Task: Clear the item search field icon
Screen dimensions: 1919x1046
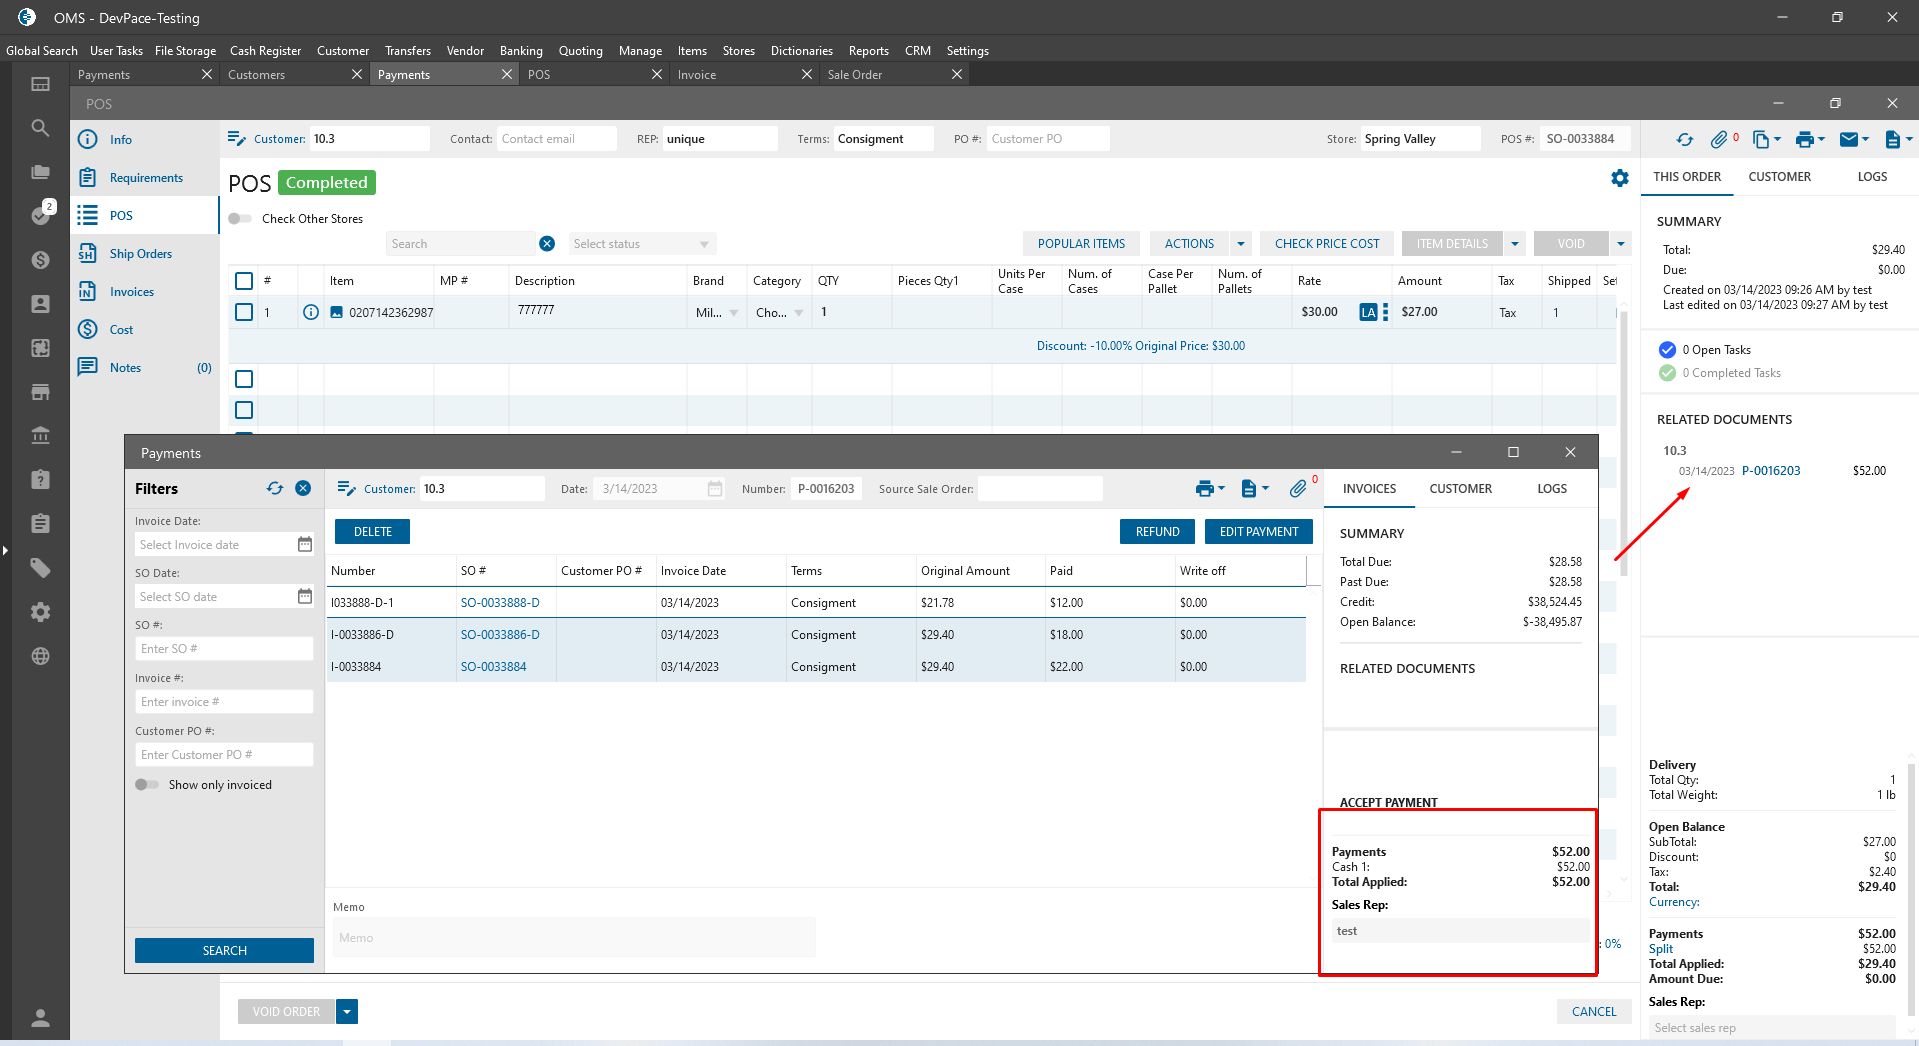Action: tap(547, 244)
